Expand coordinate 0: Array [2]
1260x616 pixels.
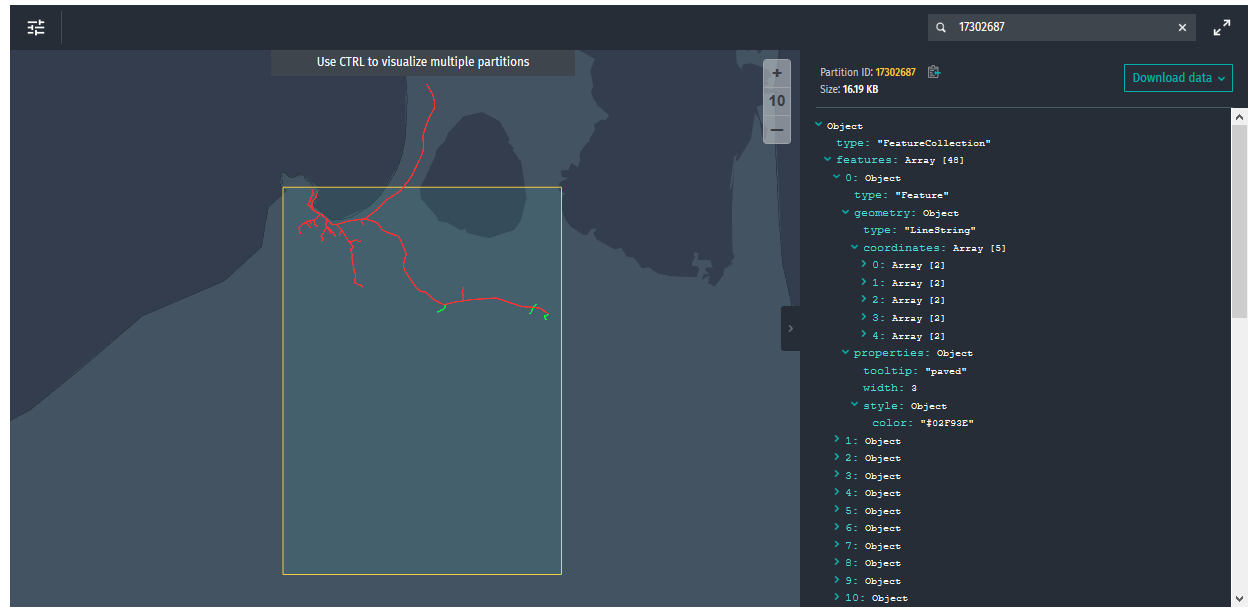pos(864,265)
